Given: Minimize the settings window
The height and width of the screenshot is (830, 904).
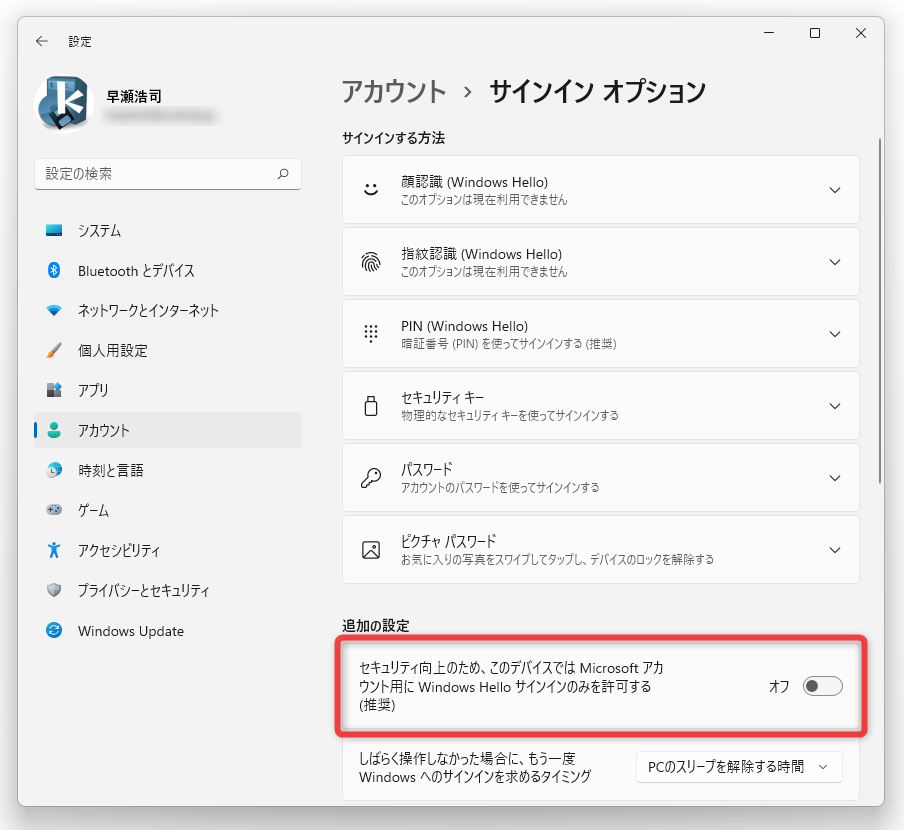Looking at the screenshot, I should (x=769, y=33).
